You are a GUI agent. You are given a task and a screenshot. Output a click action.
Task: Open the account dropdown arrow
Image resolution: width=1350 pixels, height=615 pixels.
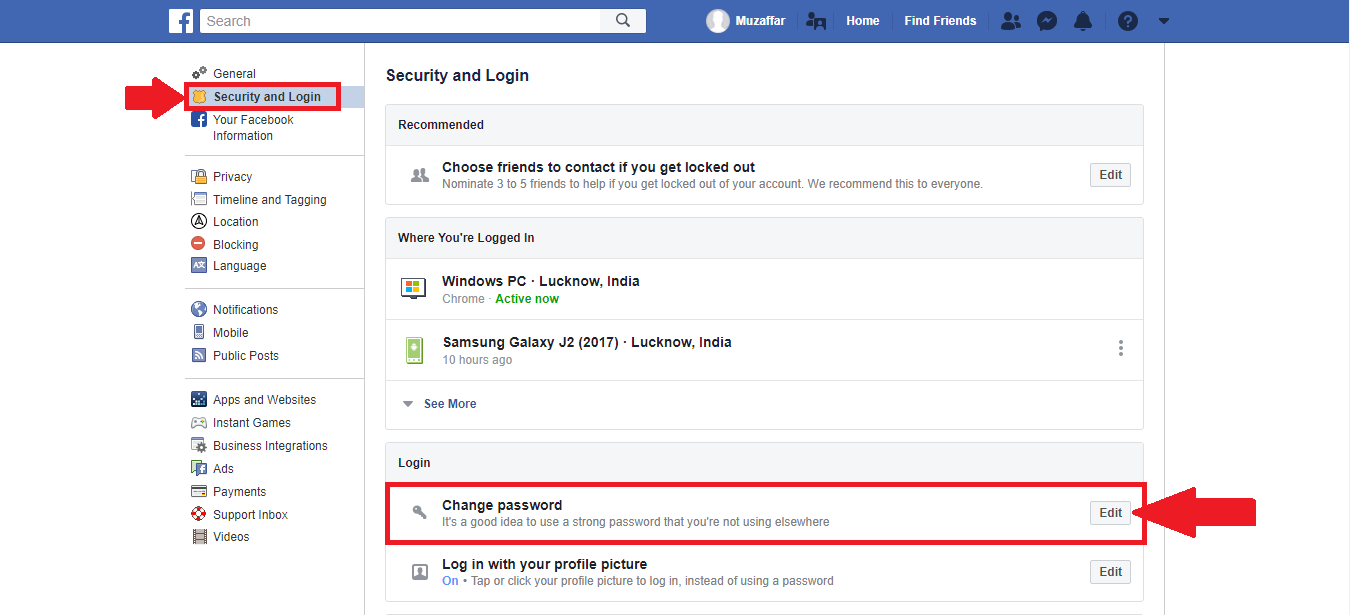click(x=1163, y=20)
